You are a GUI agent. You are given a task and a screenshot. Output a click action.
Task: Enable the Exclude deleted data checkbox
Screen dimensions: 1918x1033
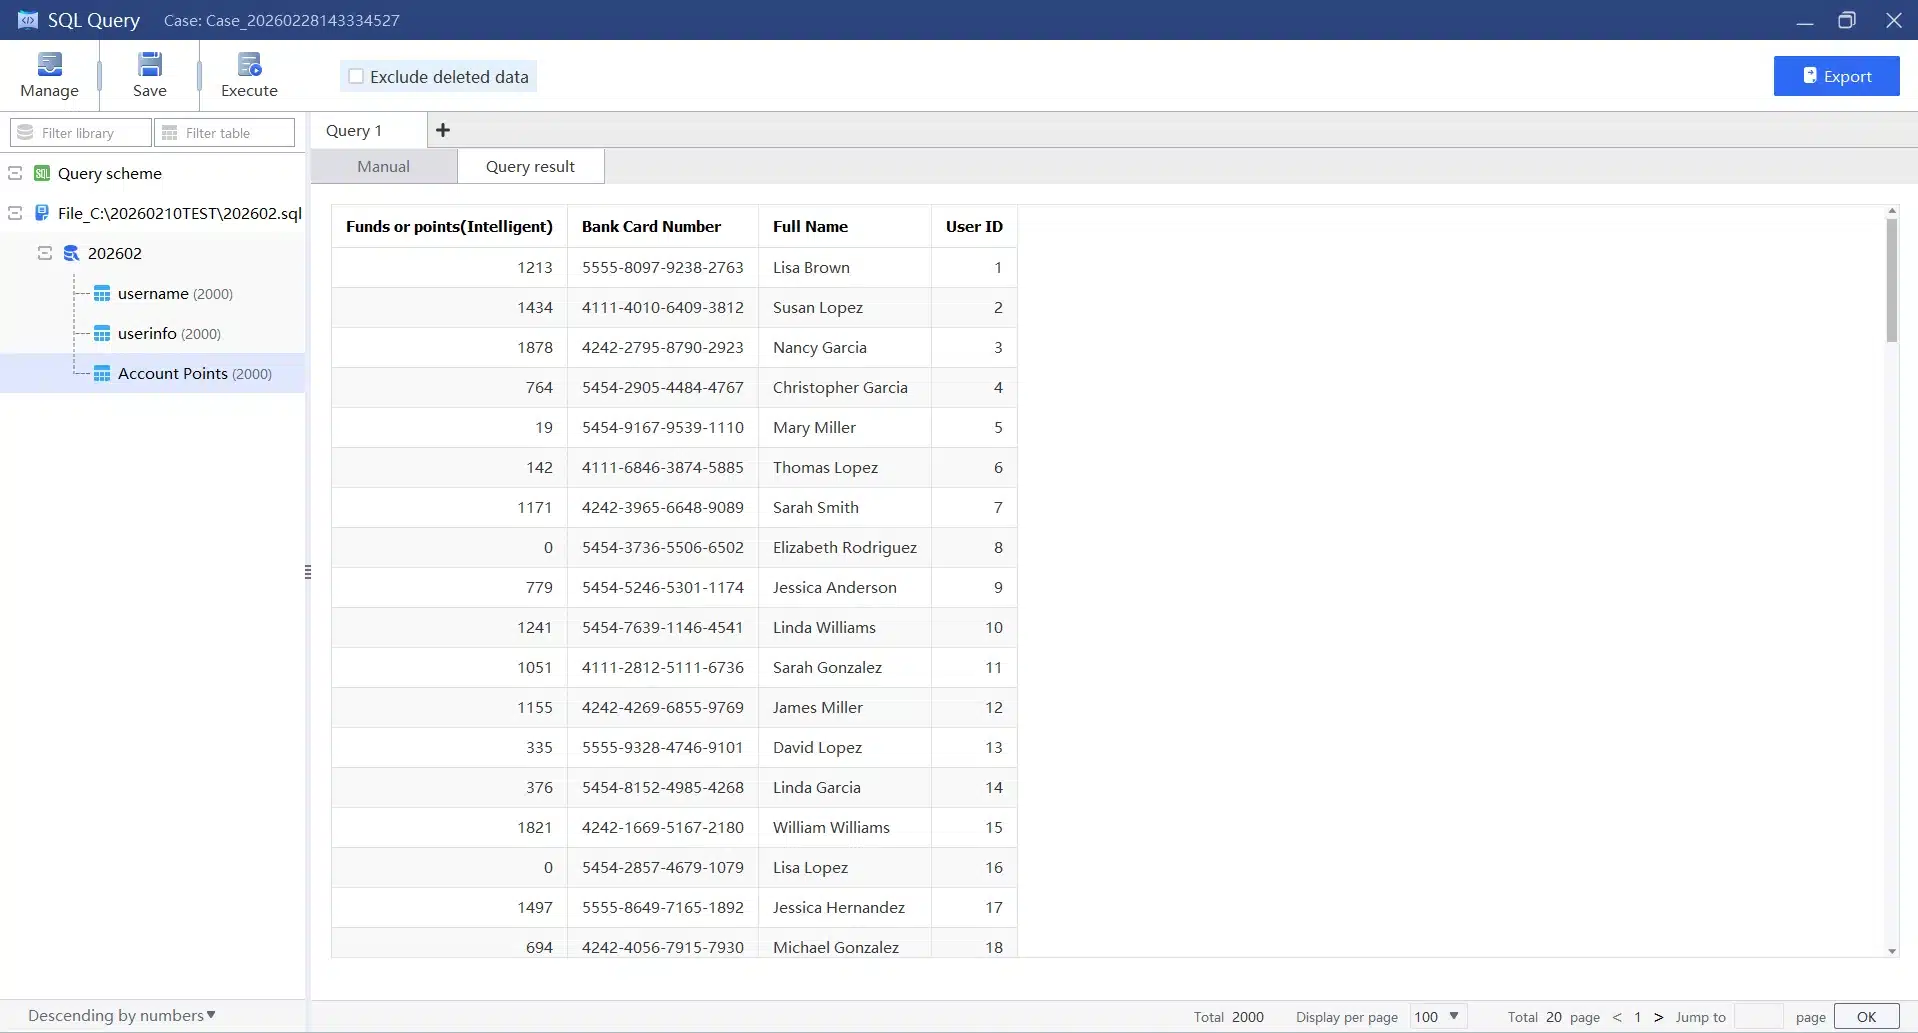tap(356, 75)
